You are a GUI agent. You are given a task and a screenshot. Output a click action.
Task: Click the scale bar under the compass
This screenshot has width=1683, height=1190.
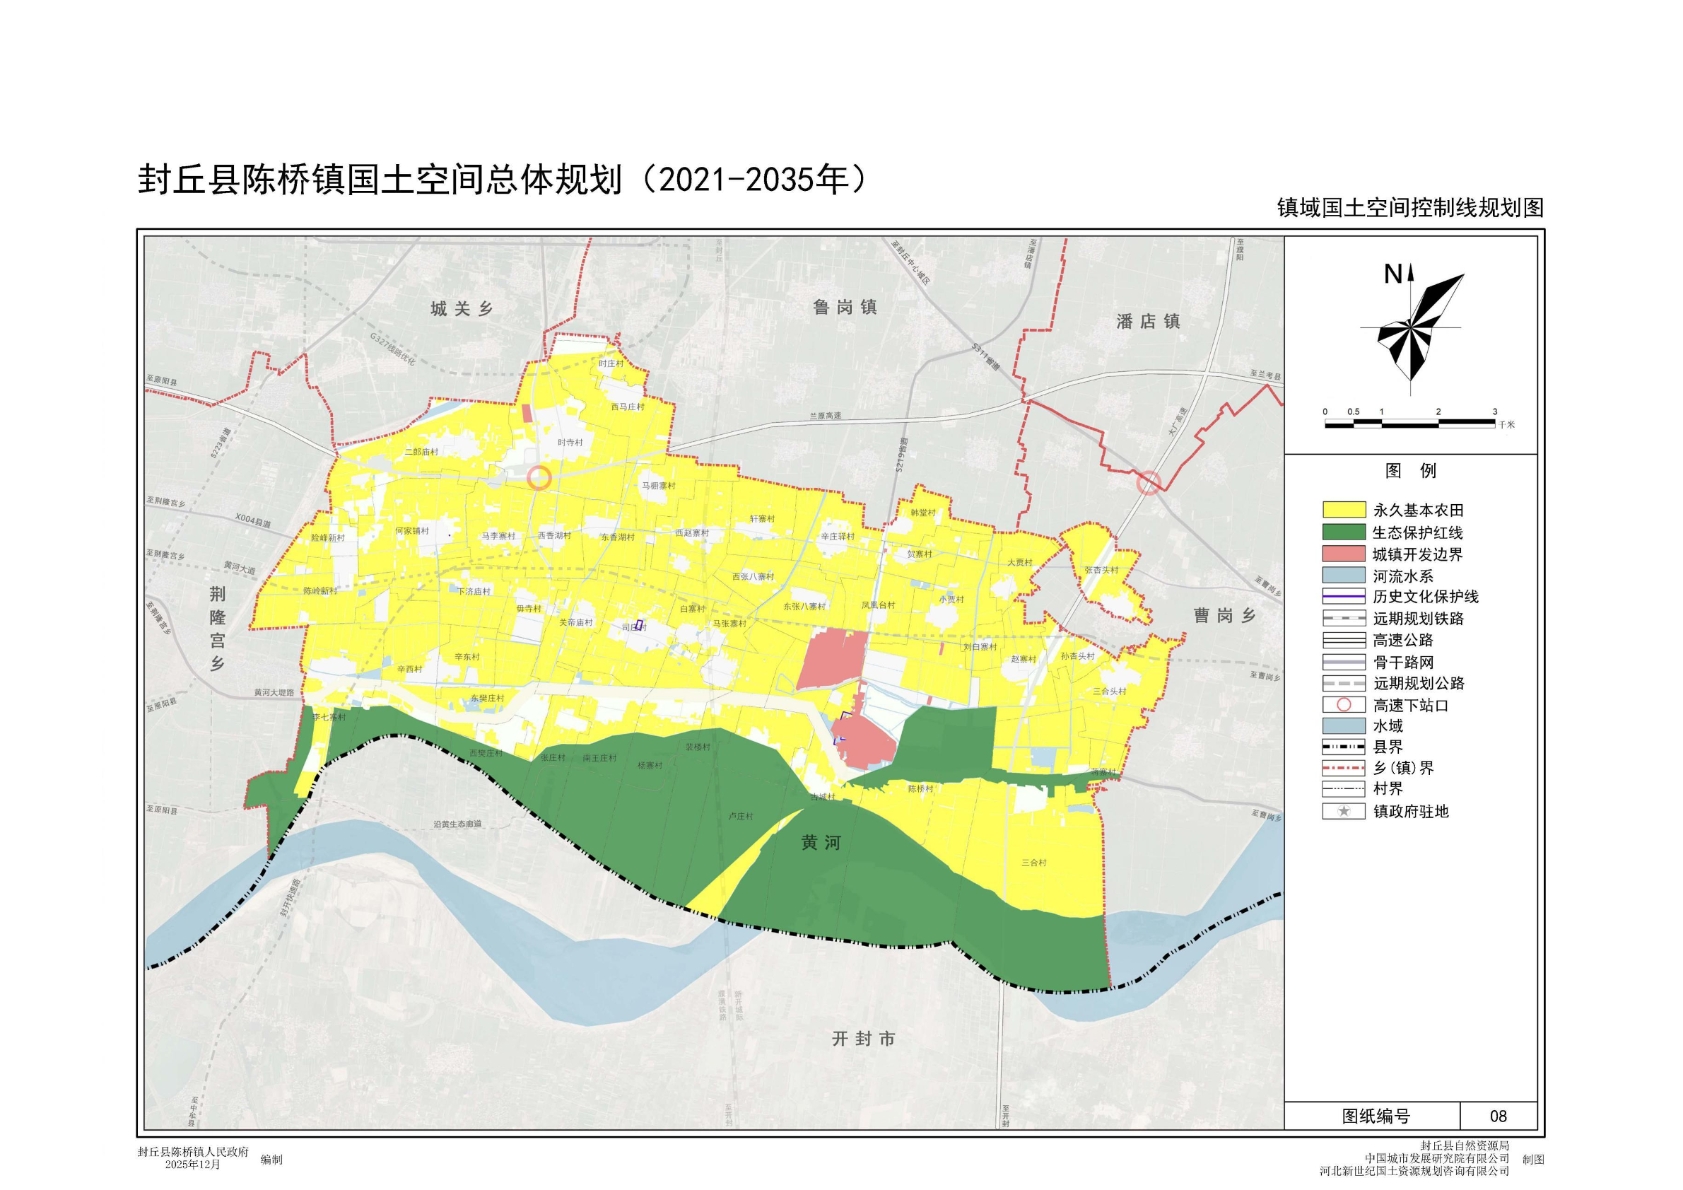[1410, 423]
